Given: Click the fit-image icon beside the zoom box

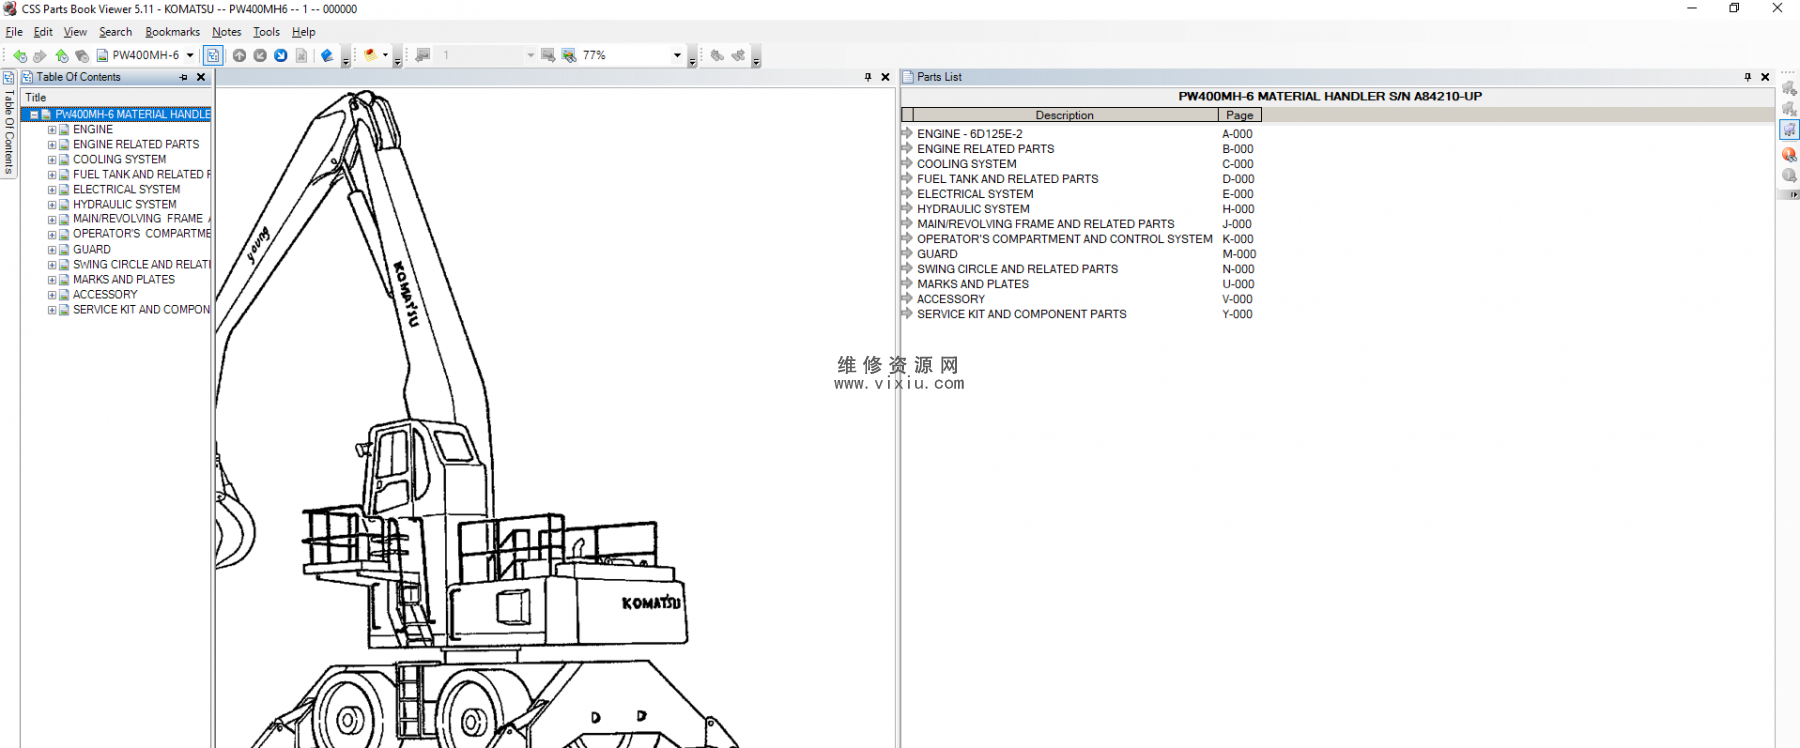Looking at the screenshot, I should click(x=548, y=56).
